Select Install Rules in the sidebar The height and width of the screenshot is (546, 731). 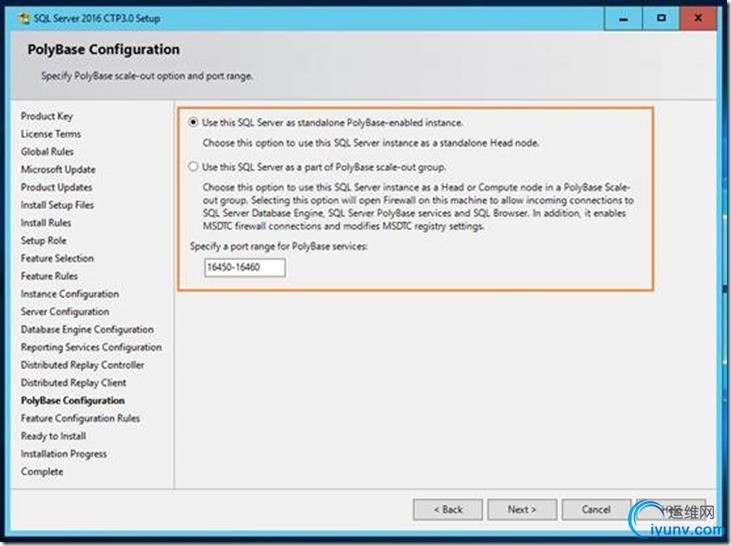[x=46, y=223]
